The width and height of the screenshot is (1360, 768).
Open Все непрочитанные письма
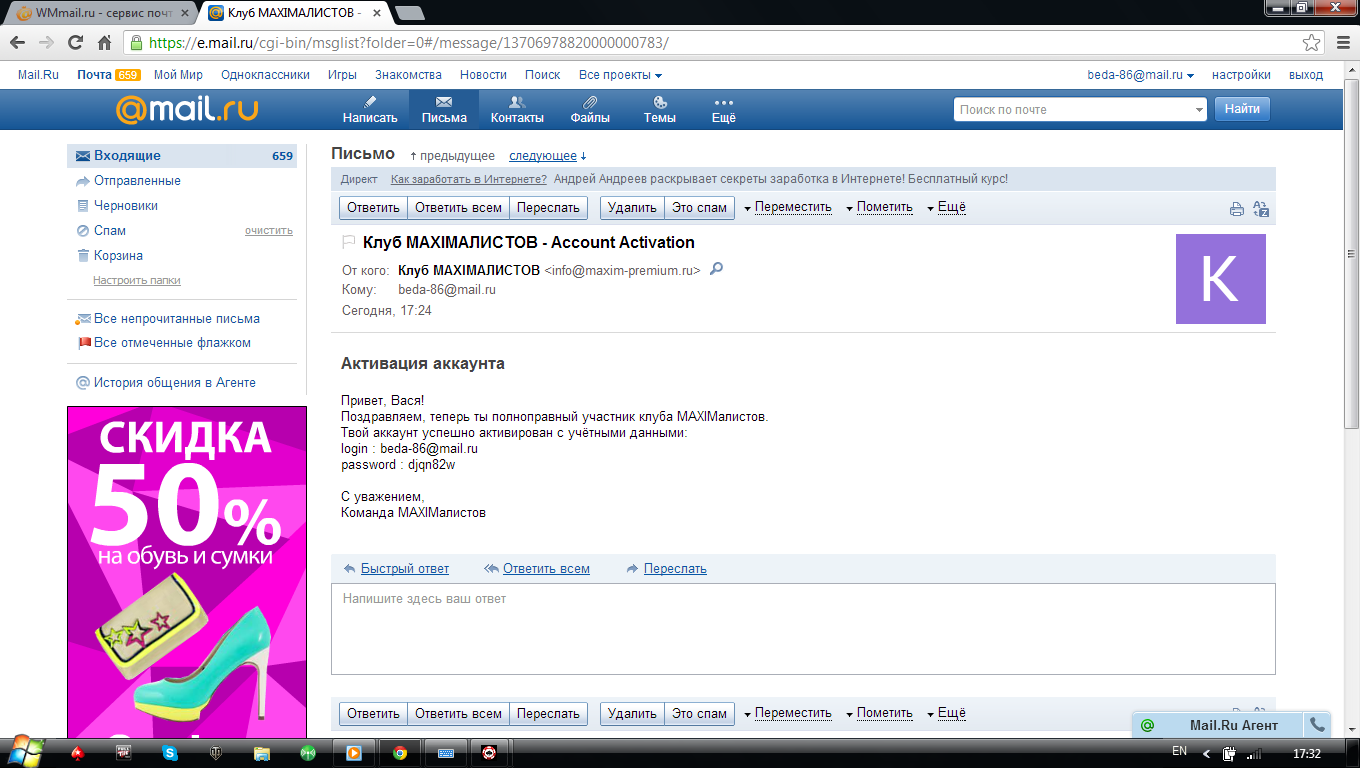click(x=177, y=319)
